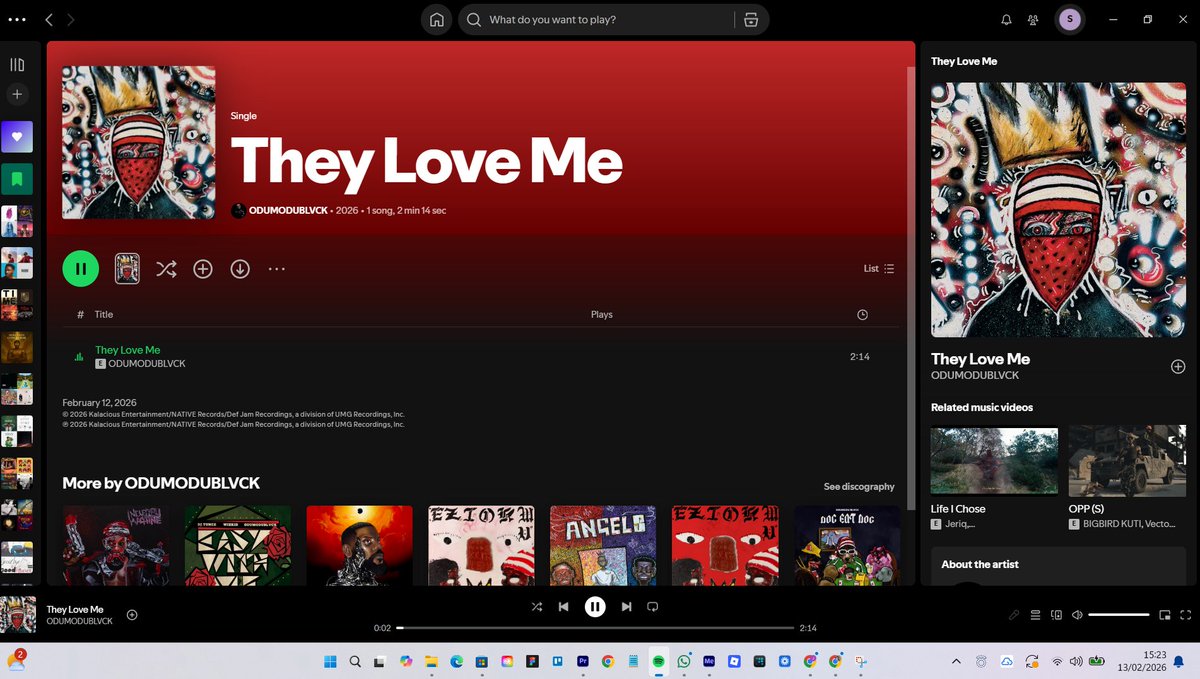Screen dimensions: 1200x679
Task: Click the lyrics microphone icon
Action: coord(1014,615)
